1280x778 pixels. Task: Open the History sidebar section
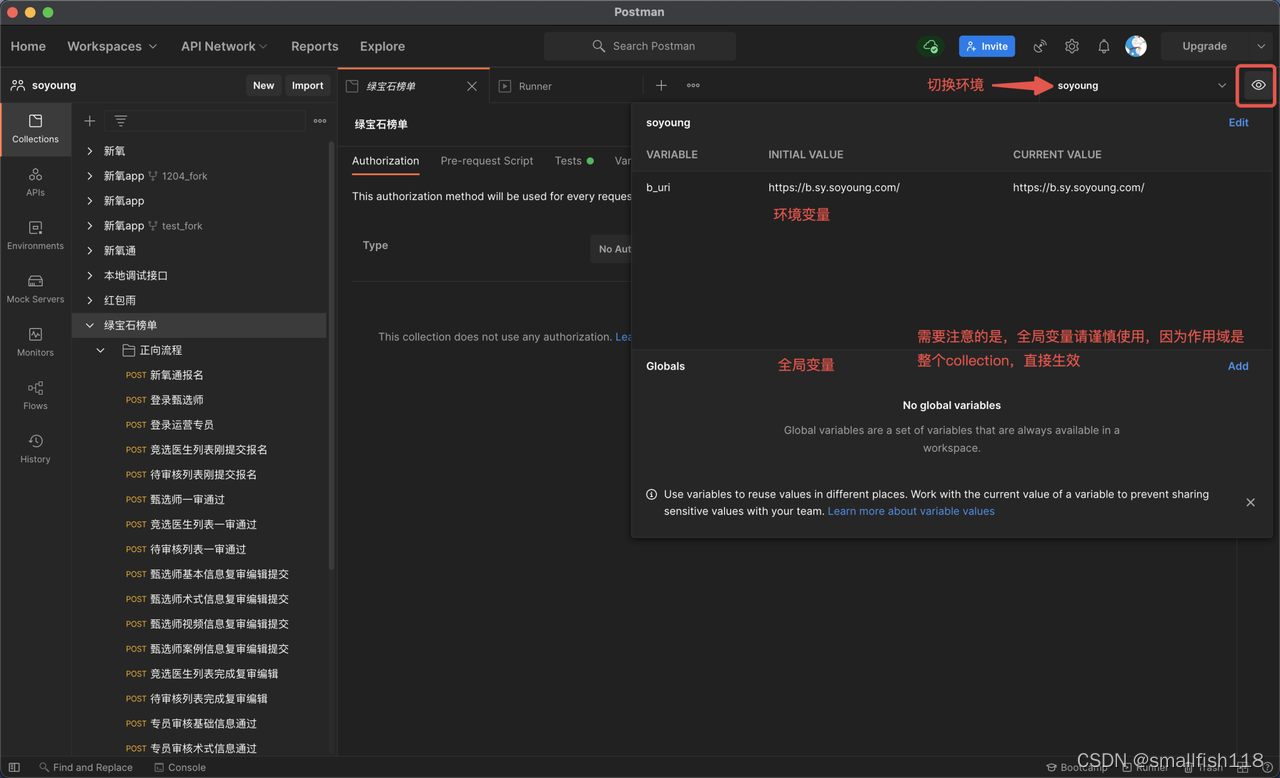[35, 449]
